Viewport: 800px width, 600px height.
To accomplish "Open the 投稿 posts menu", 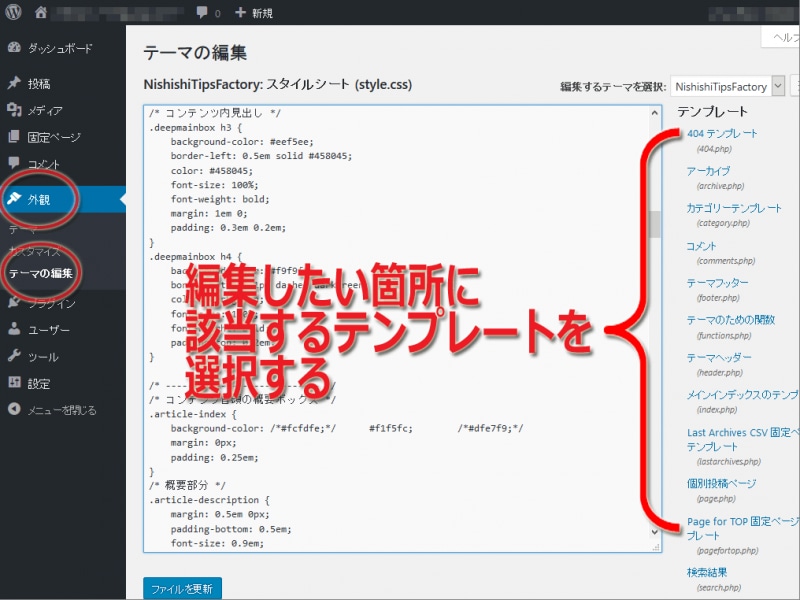I will (39, 84).
